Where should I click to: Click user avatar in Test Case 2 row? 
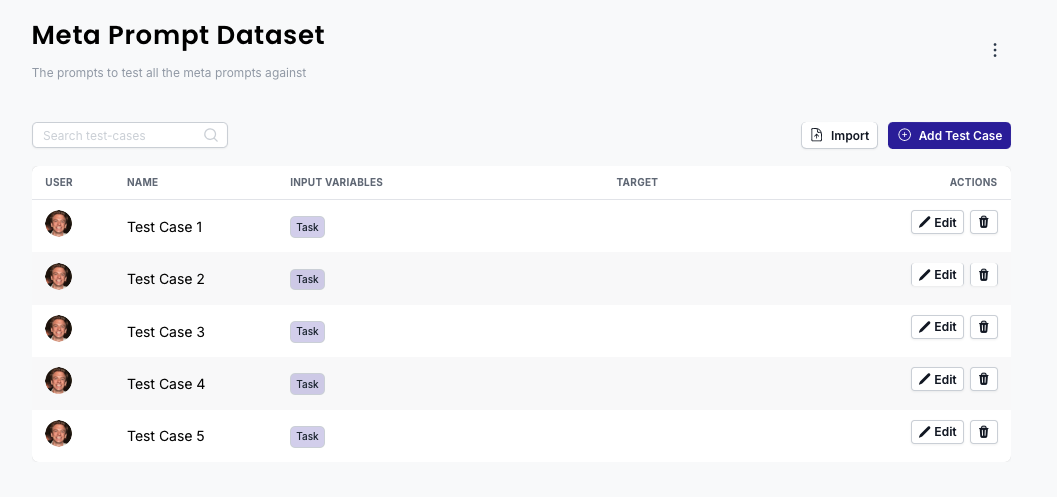click(59, 276)
